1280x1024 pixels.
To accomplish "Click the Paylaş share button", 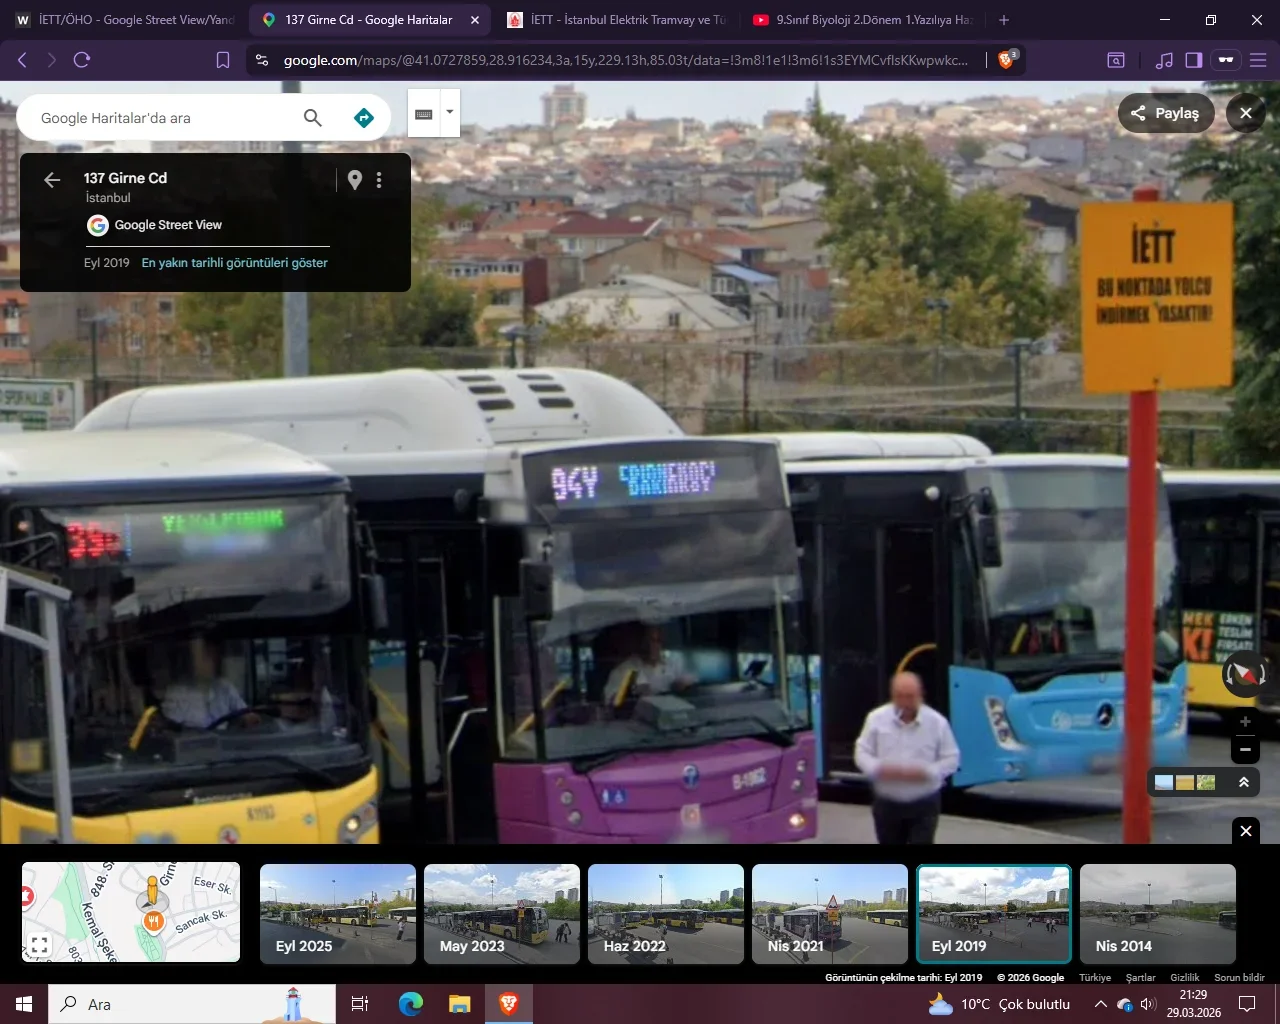I will coord(1165,113).
